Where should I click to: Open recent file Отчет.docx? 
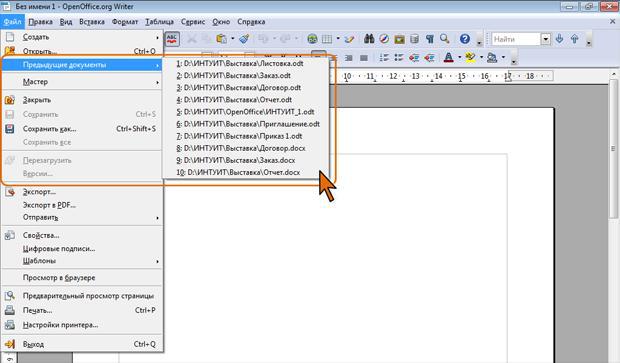(x=246, y=172)
